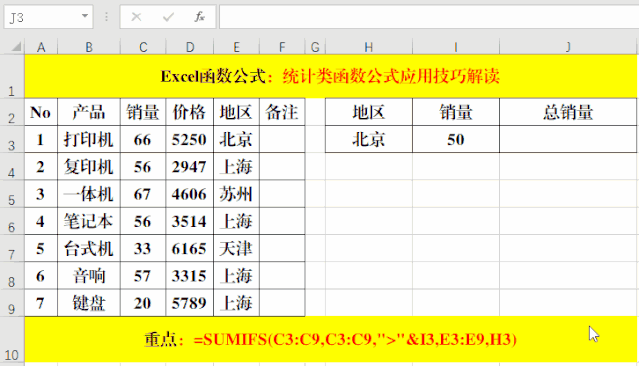Click the '地区' header in column H

369,112
